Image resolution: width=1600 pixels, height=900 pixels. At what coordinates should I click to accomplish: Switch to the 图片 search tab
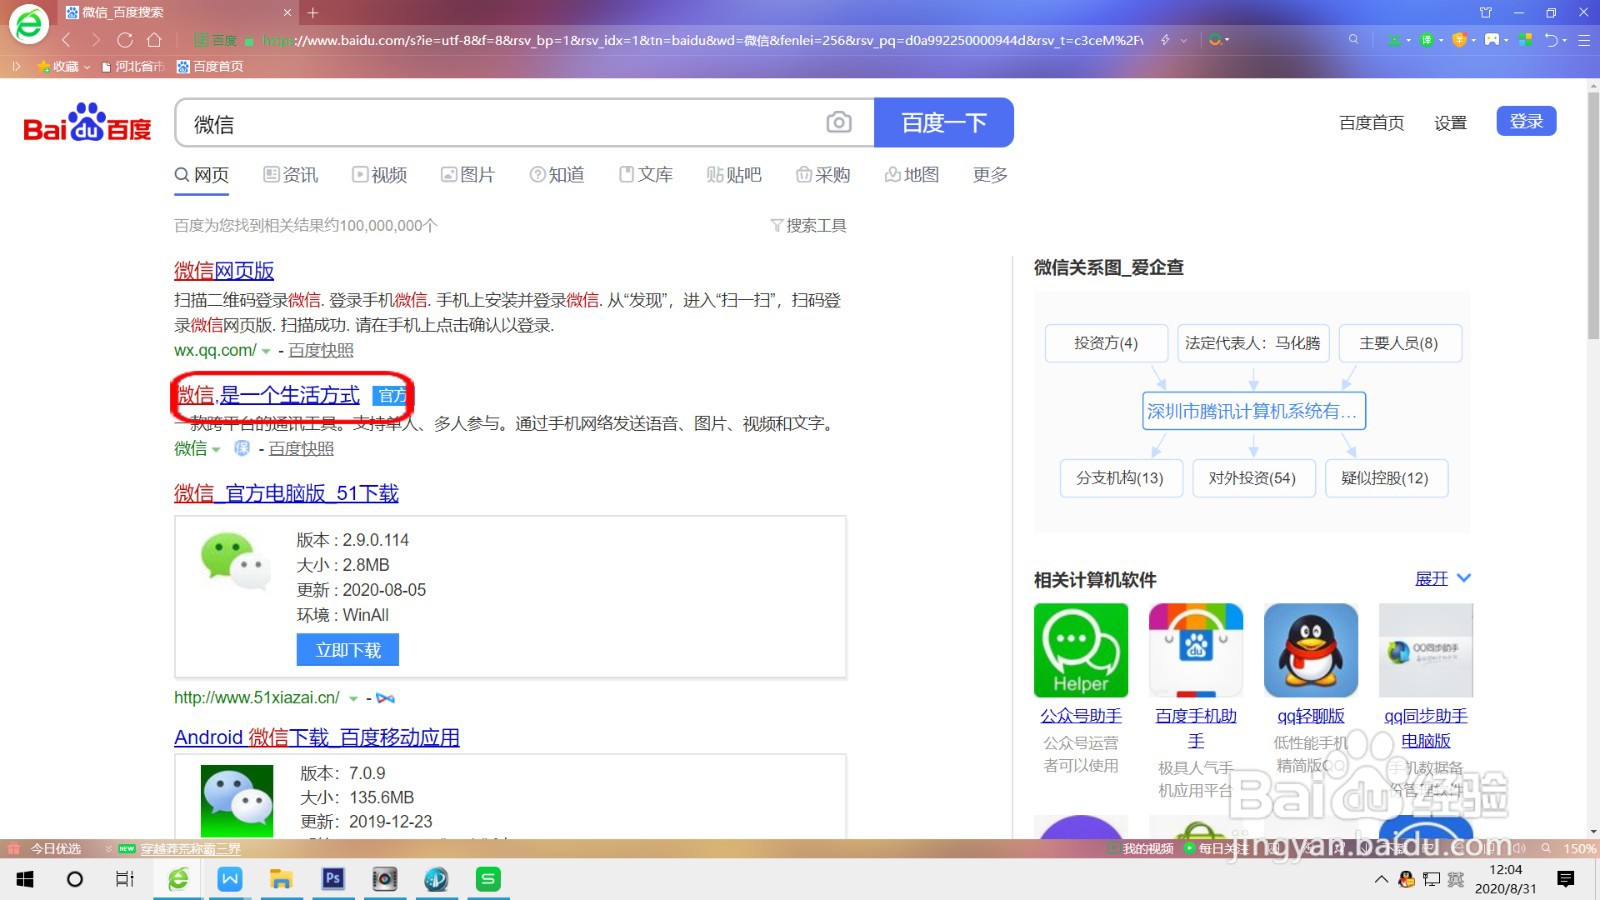click(468, 174)
